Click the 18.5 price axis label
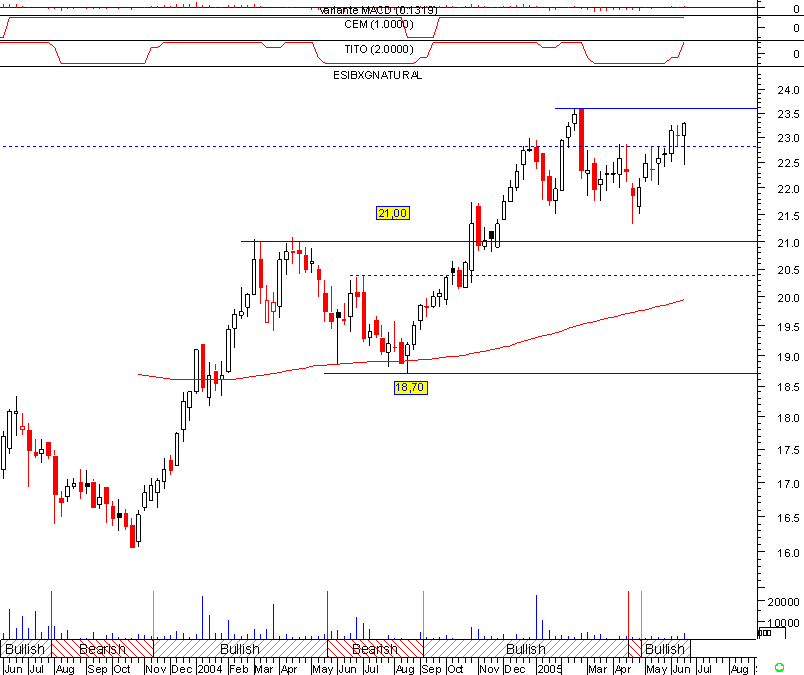 click(x=788, y=387)
